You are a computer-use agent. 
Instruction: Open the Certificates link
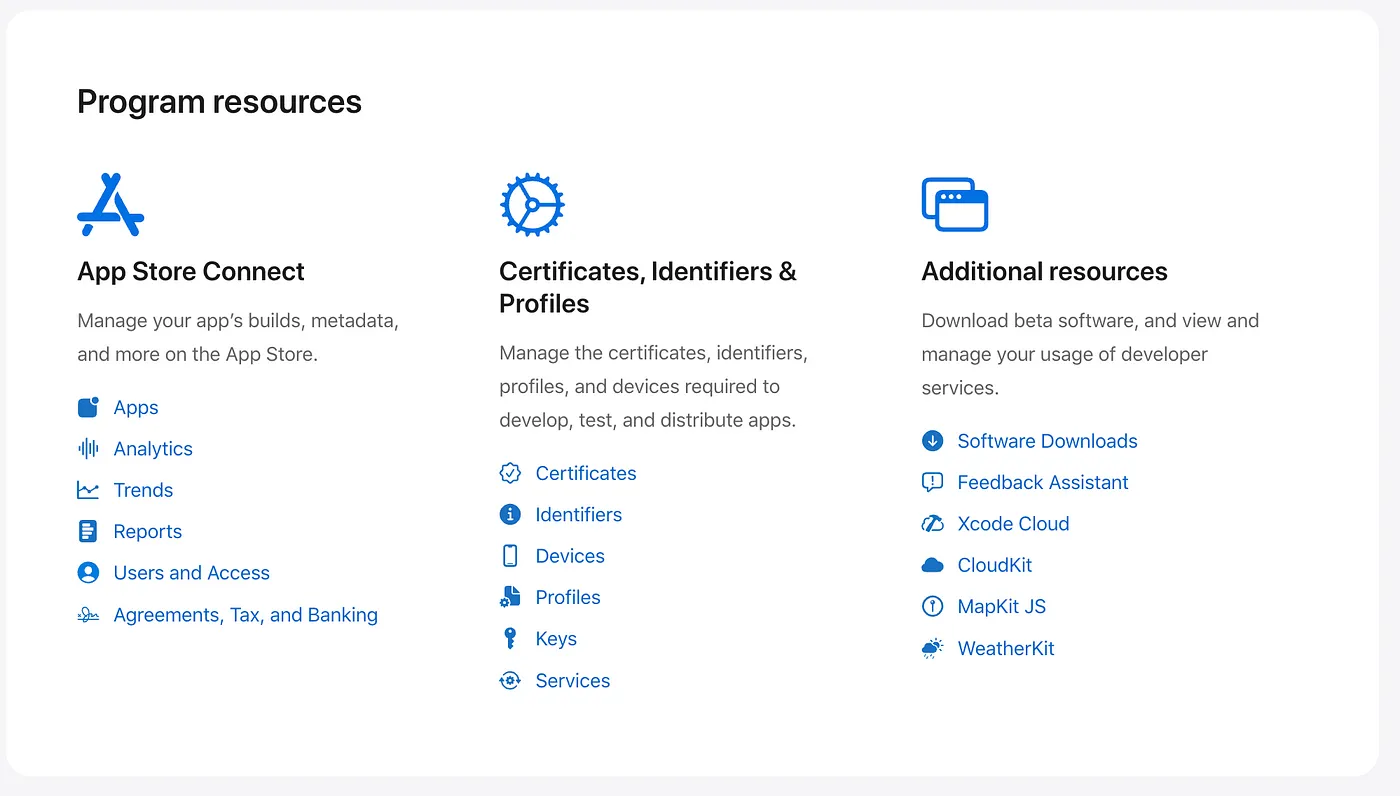(x=586, y=473)
